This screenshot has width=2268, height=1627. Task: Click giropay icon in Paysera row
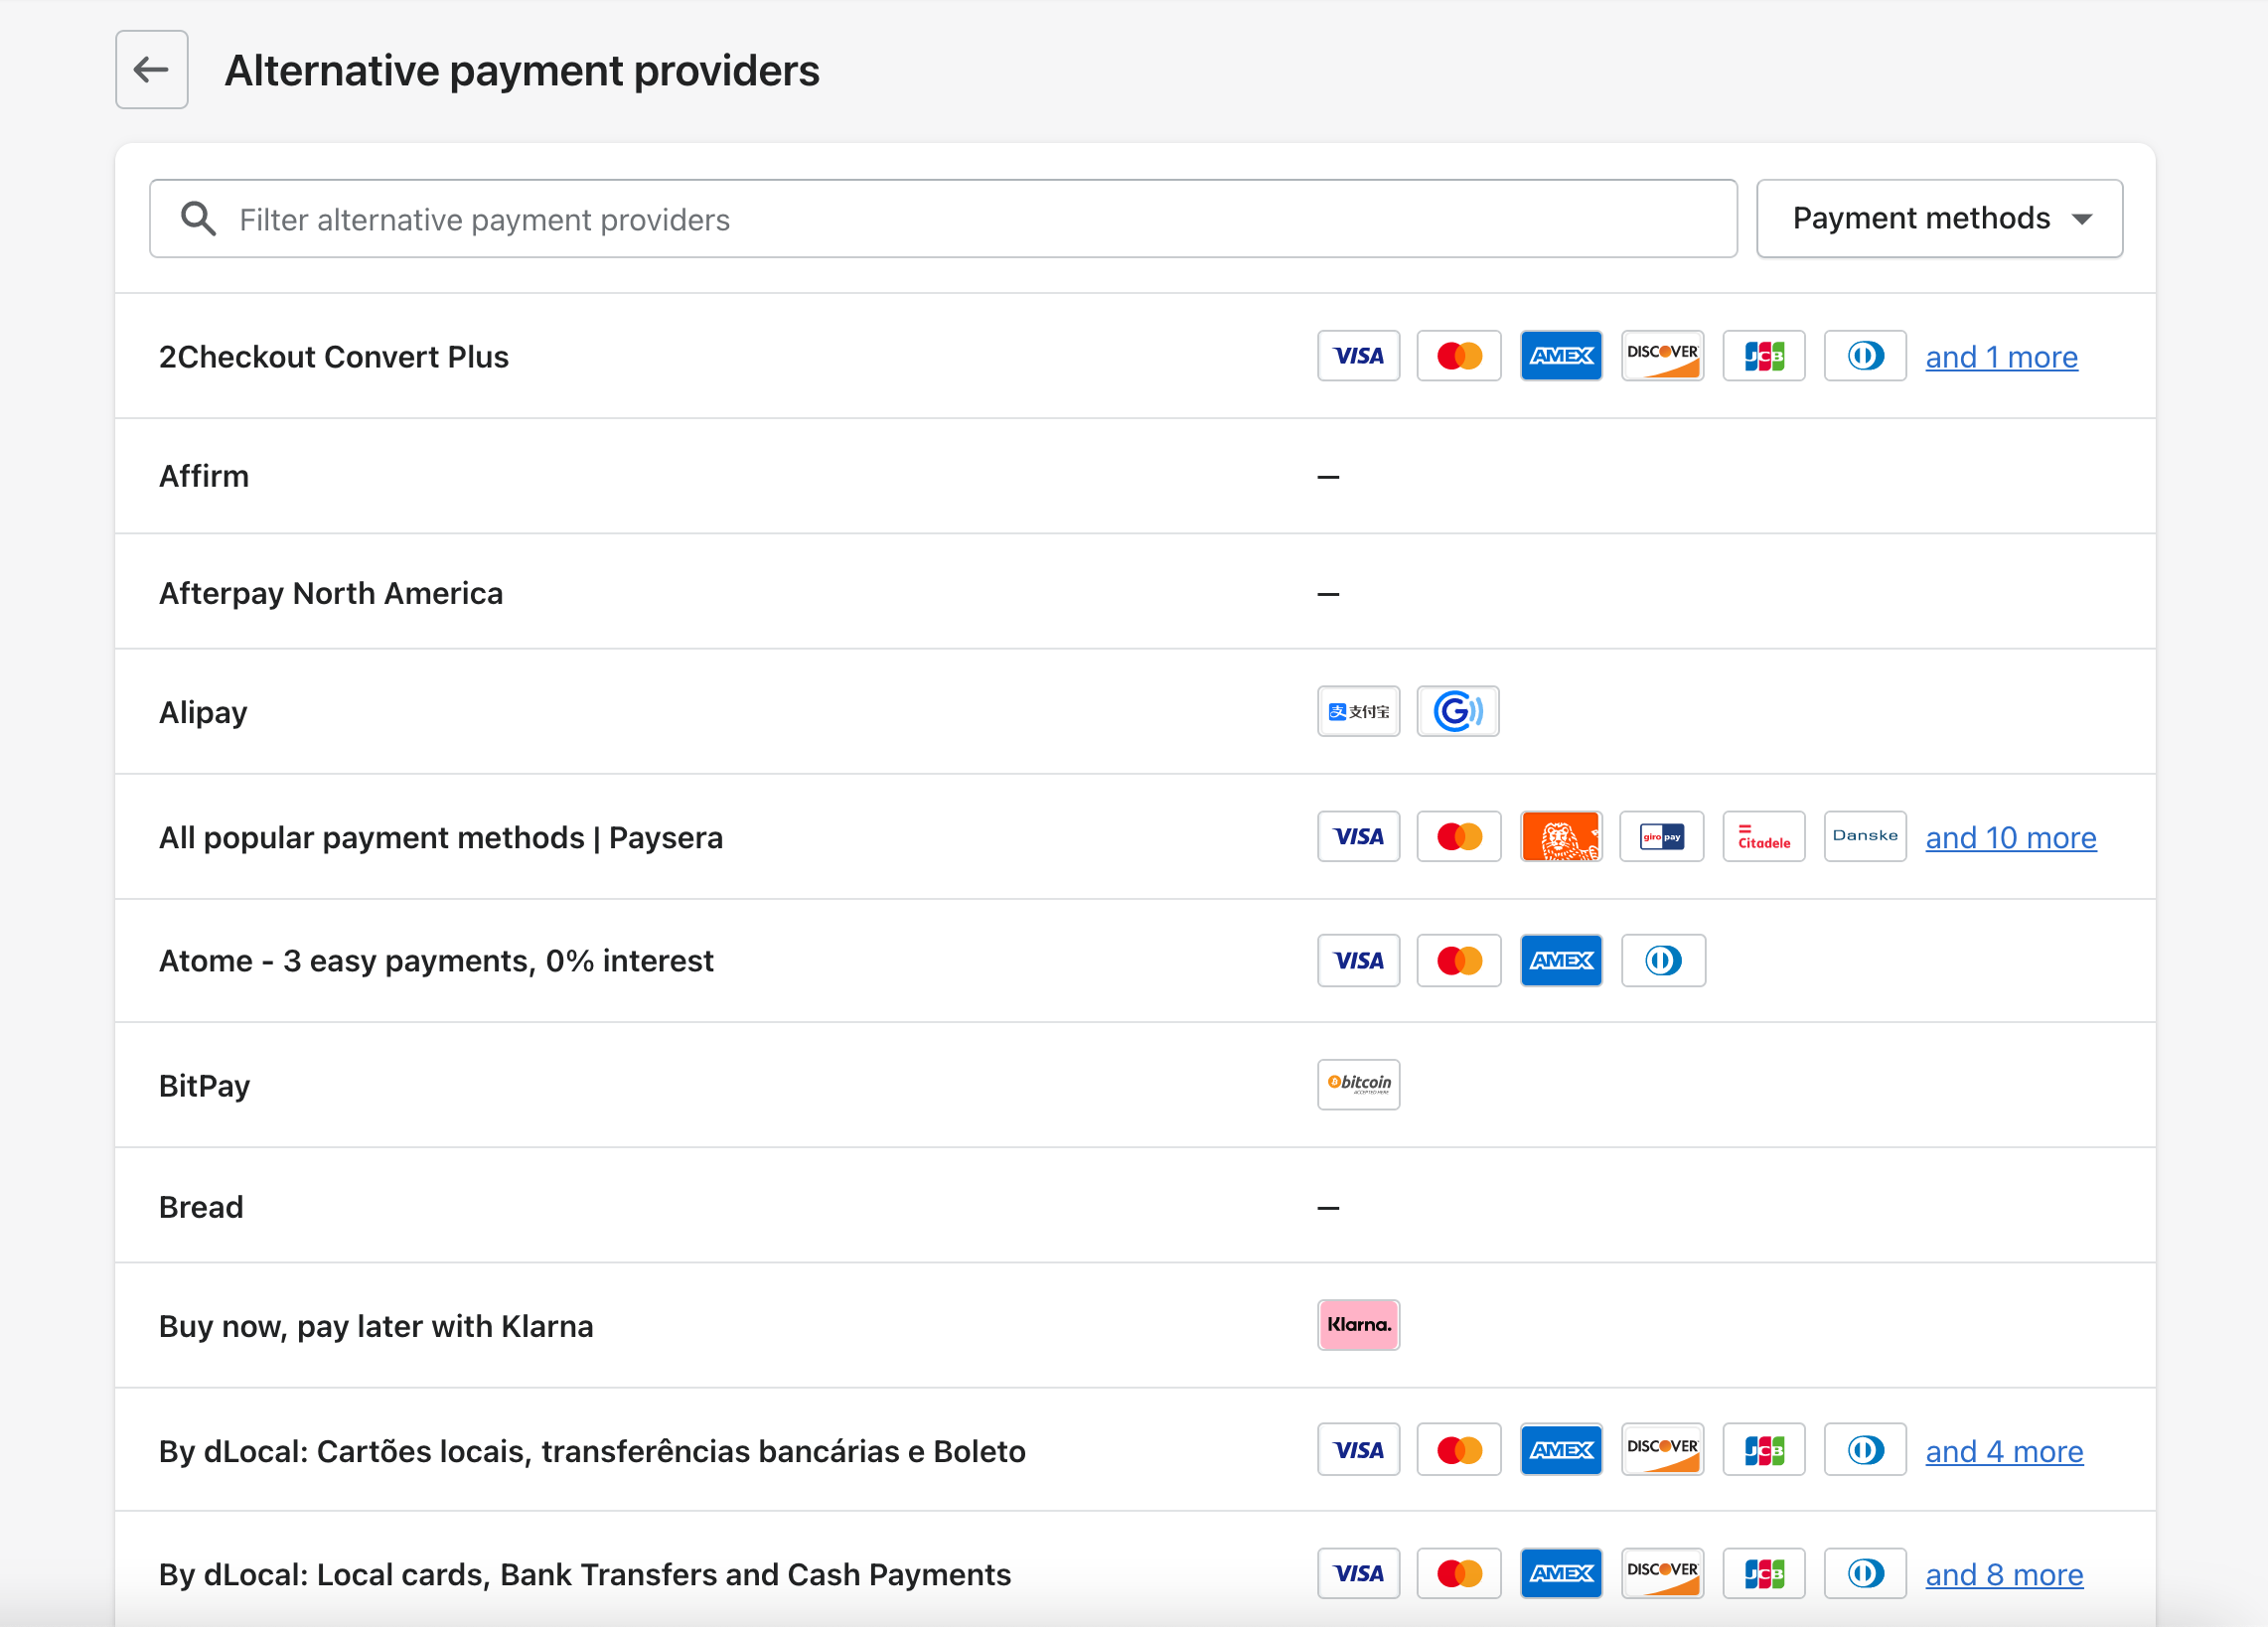click(1662, 836)
